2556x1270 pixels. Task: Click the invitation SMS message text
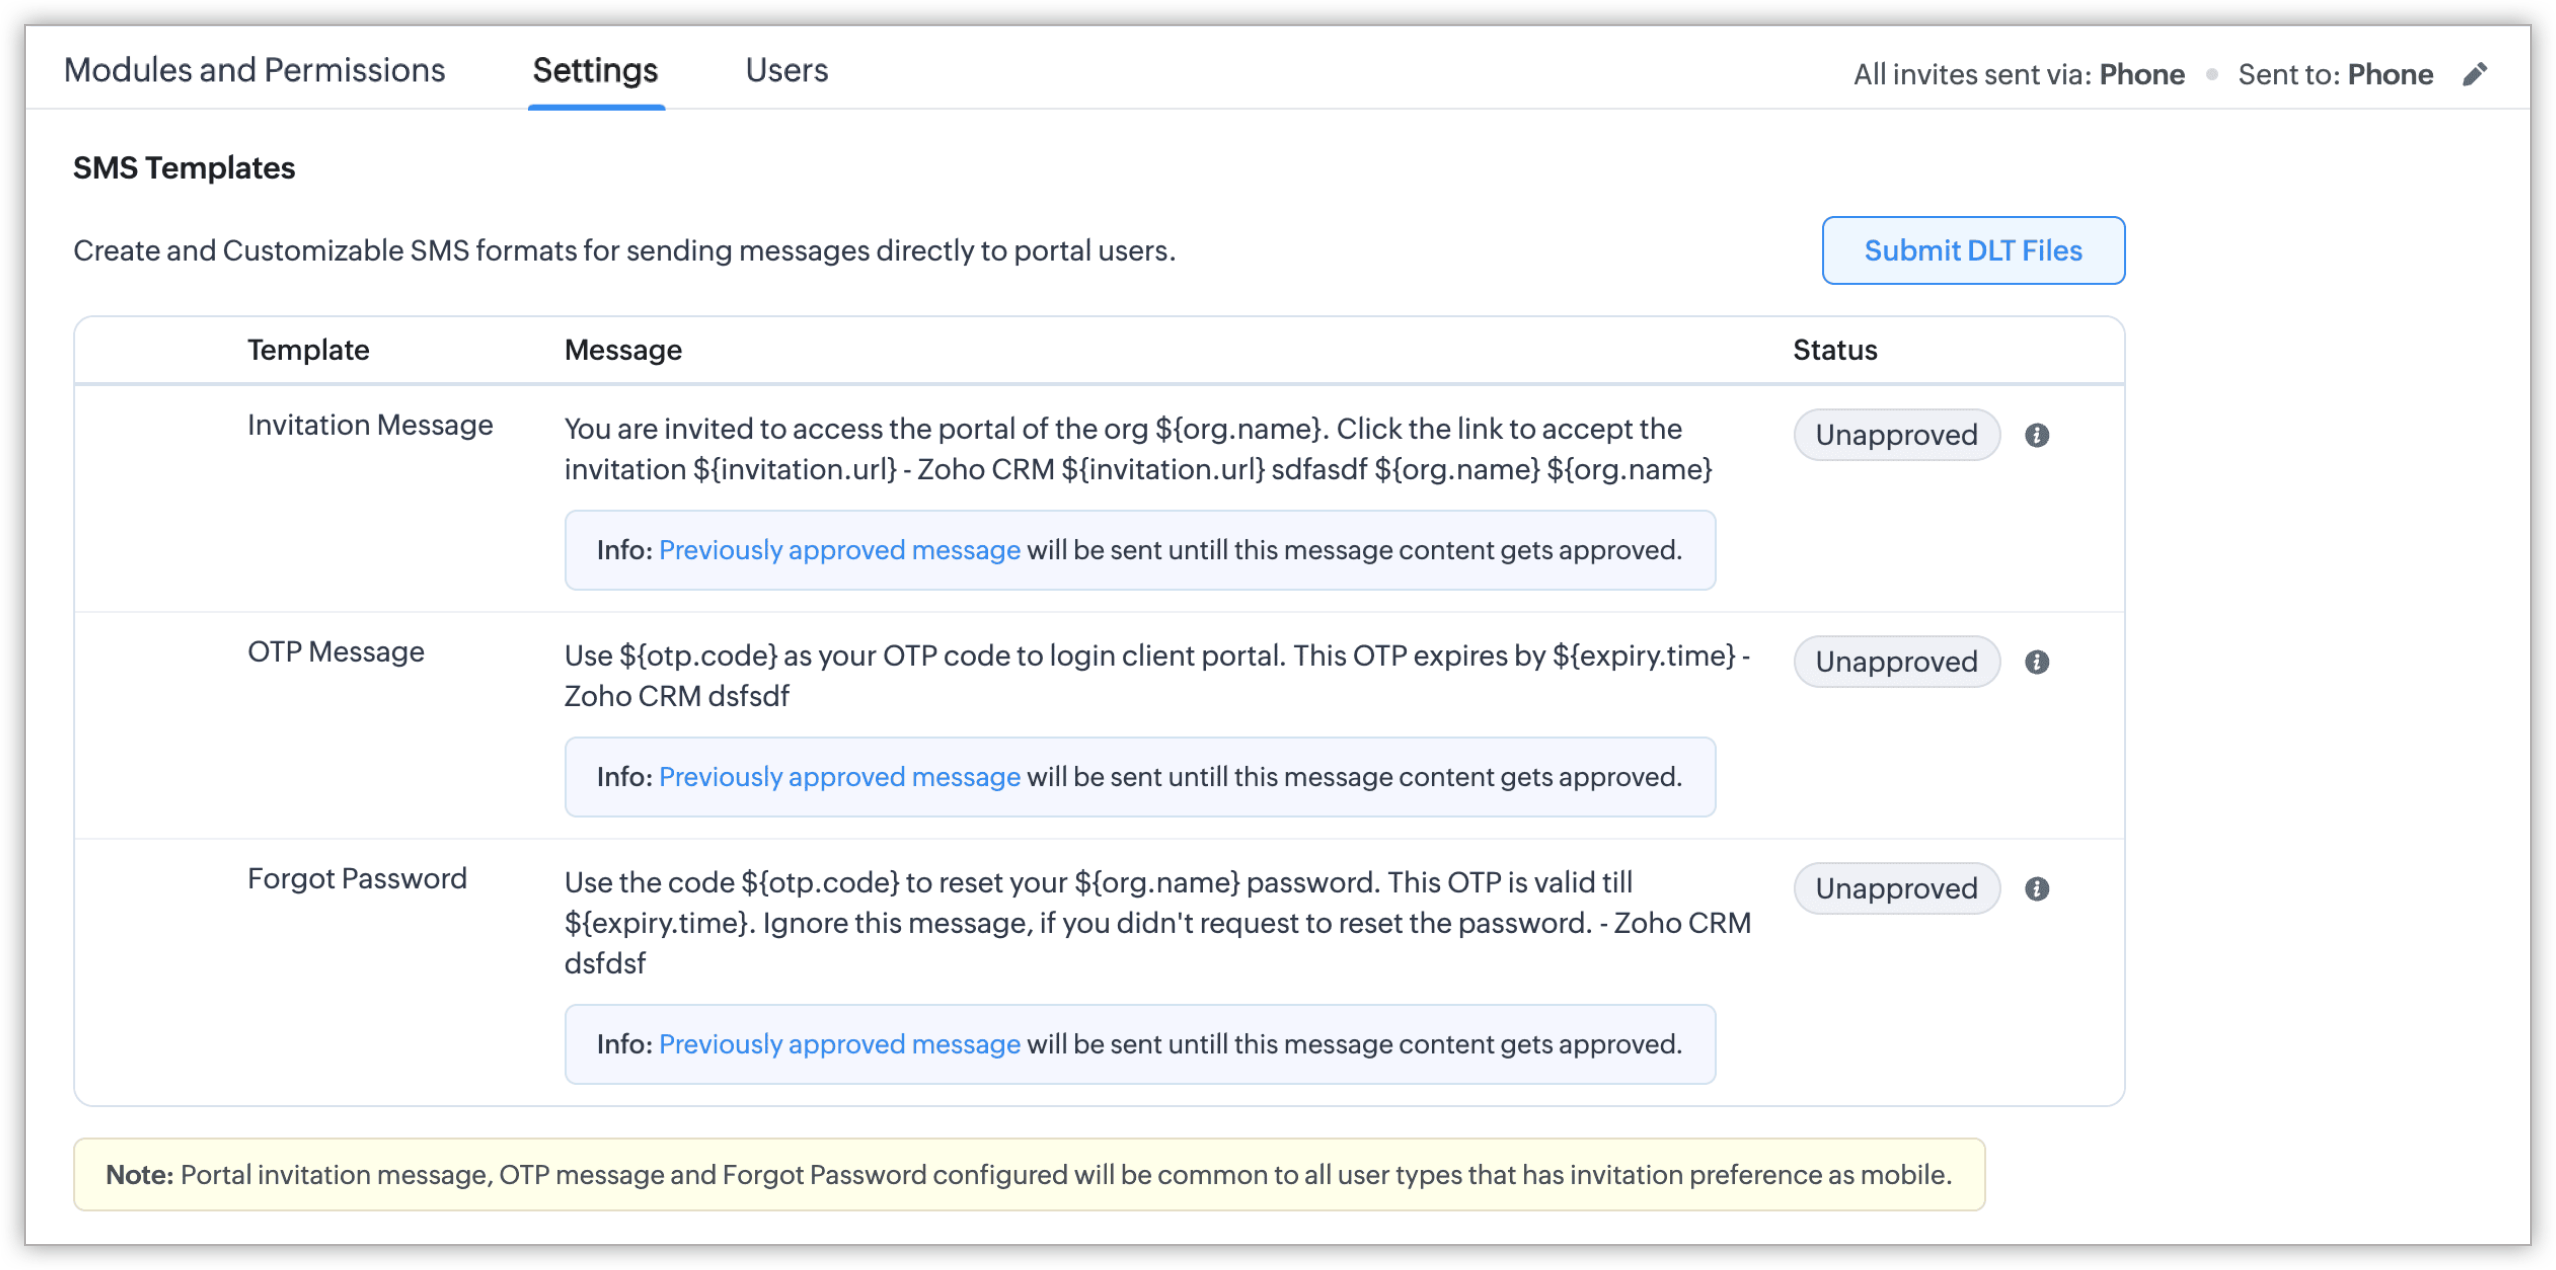(1138, 450)
